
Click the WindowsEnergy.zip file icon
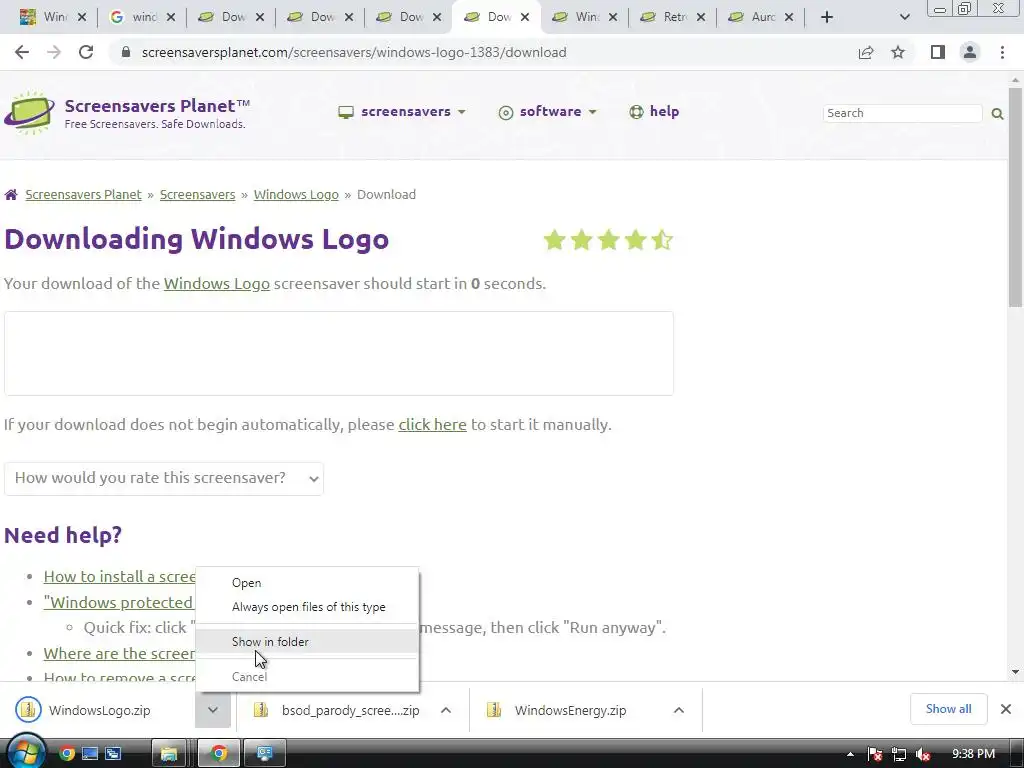coord(494,710)
